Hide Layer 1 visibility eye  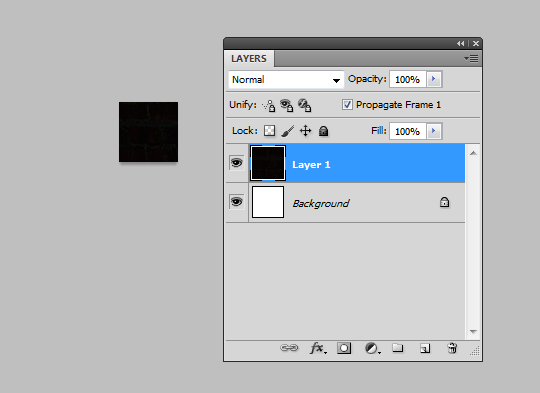pyautogui.click(x=237, y=163)
